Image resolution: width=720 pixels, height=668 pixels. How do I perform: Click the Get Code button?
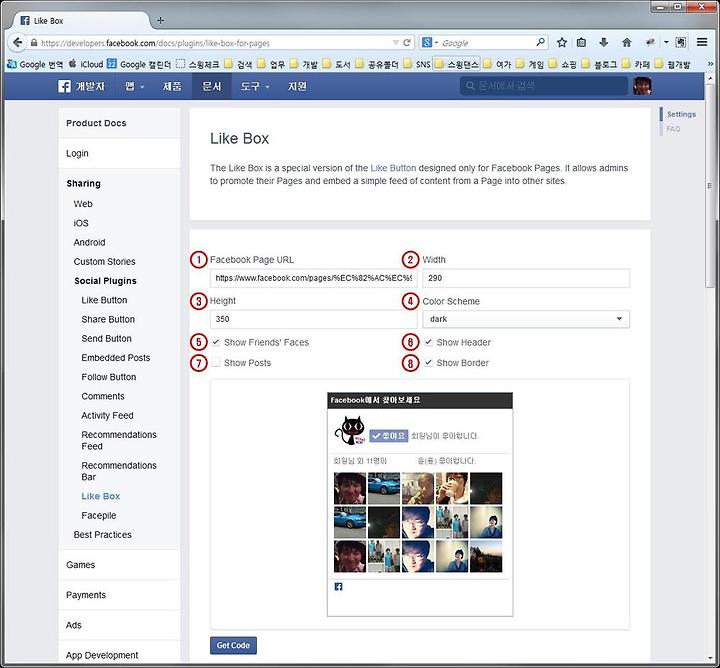[x=233, y=645]
